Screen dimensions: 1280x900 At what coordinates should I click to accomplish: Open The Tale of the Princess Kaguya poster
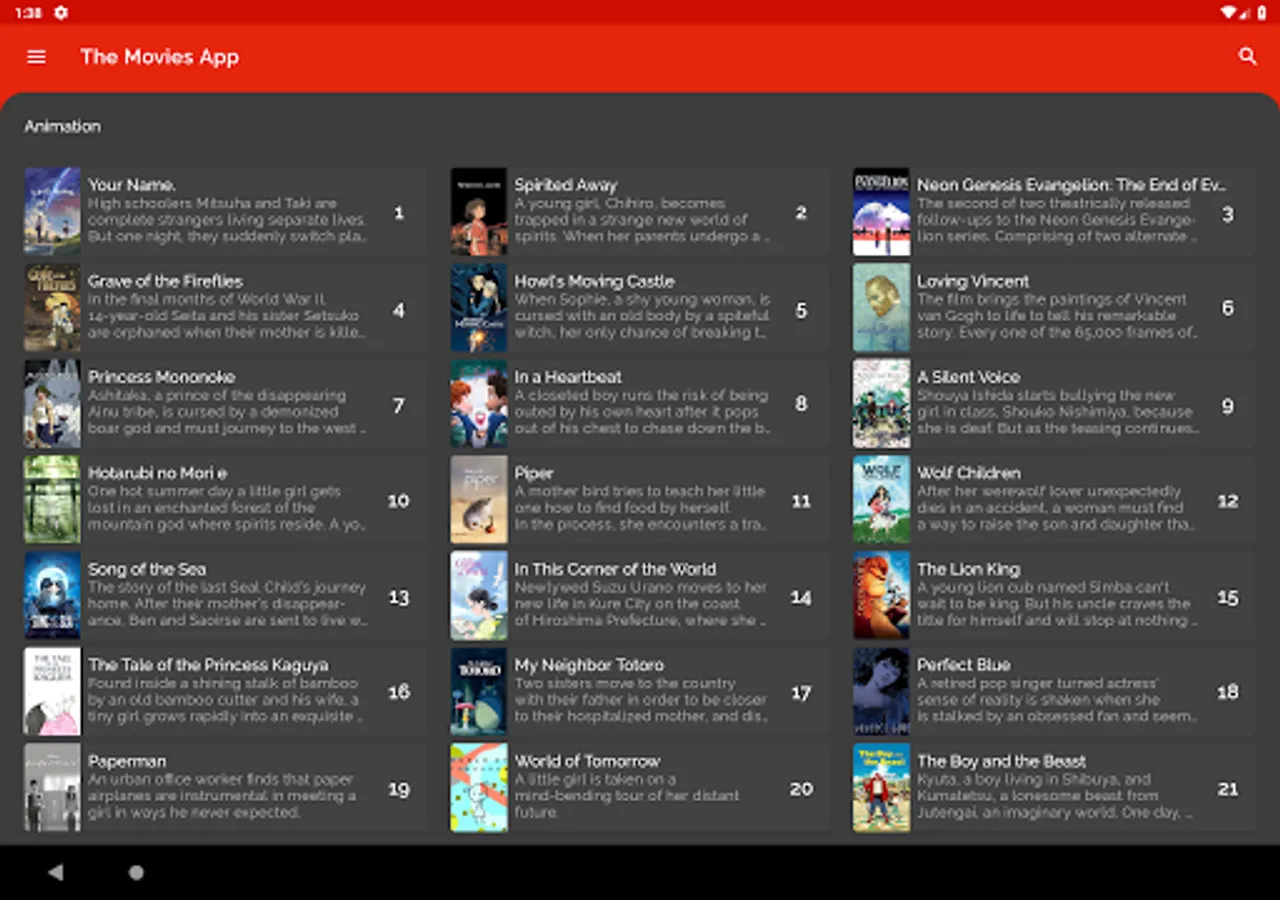pyautogui.click(x=52, y=692)
